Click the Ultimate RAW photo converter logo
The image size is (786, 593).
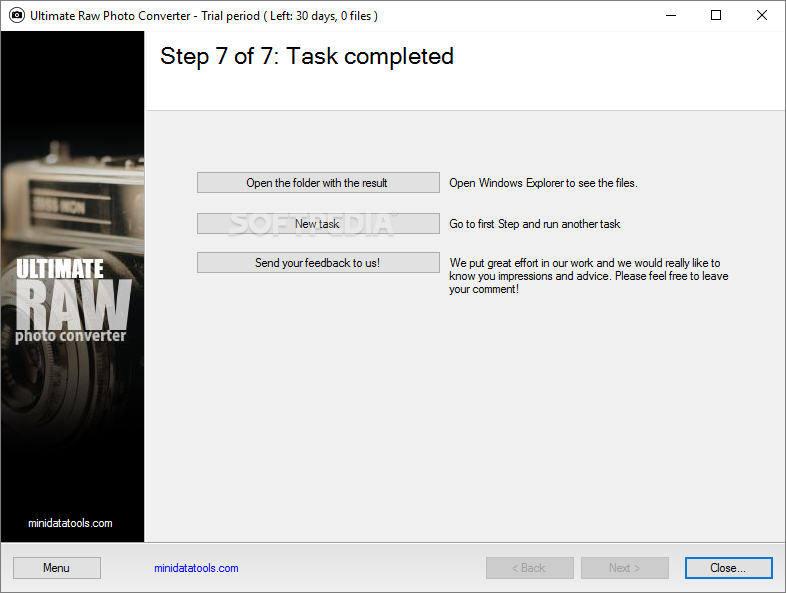coord(73,301)
